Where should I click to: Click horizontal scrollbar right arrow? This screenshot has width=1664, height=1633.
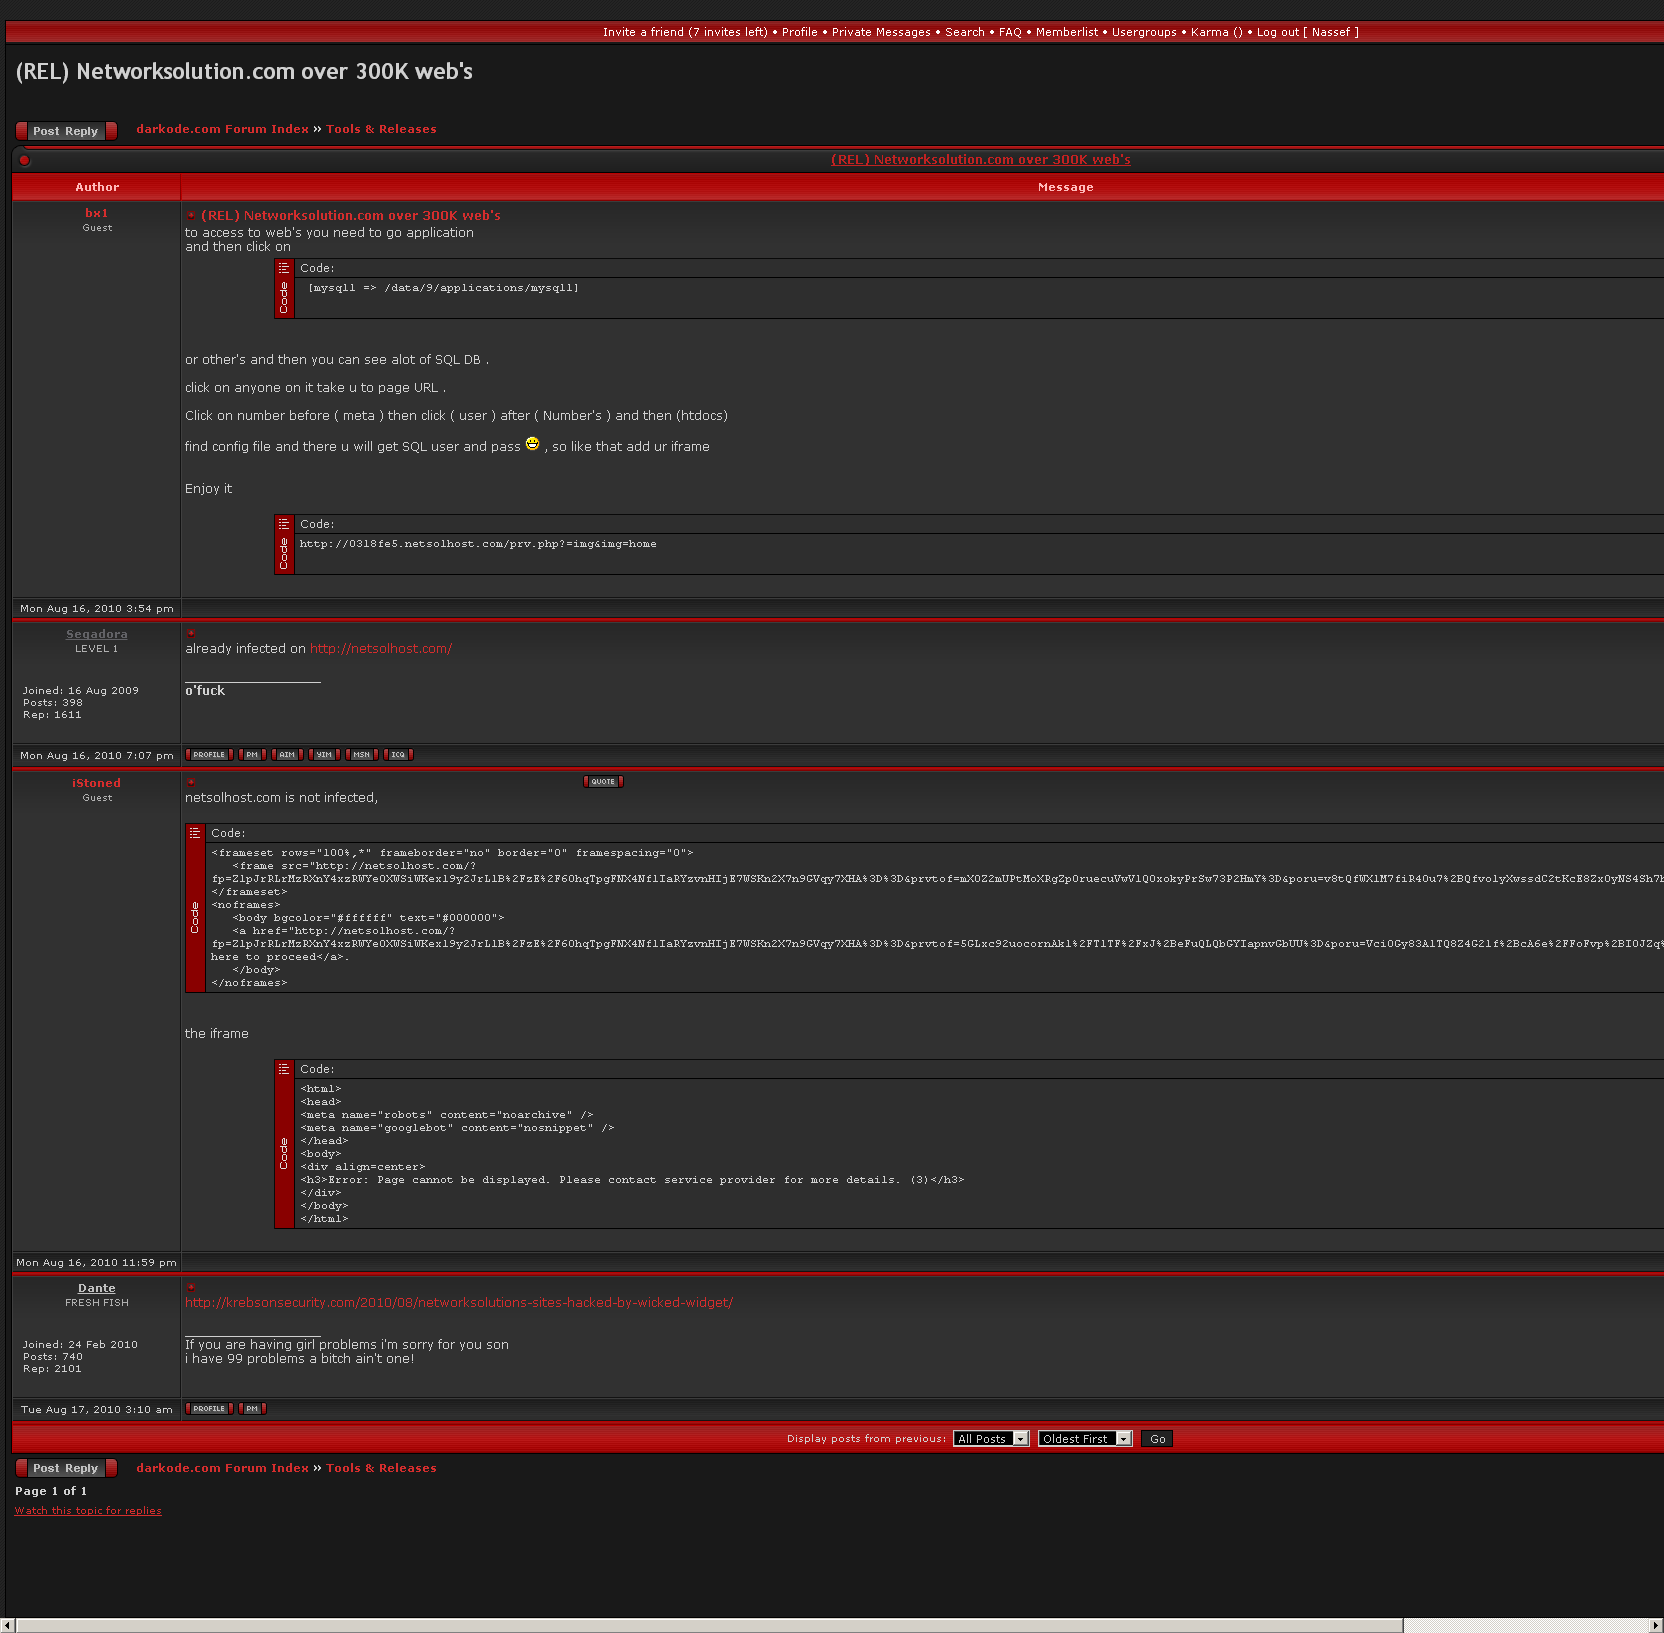1655,1625
